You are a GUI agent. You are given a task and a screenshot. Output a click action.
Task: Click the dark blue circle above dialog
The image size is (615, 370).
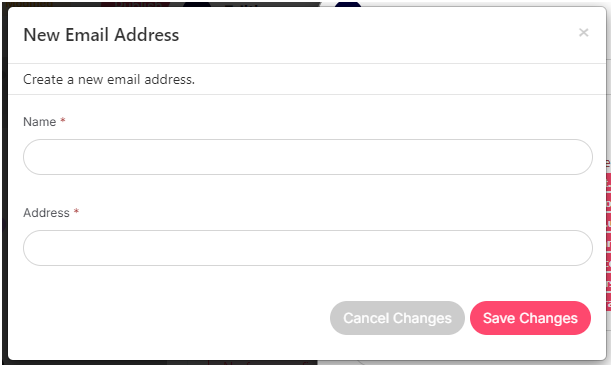348,4
